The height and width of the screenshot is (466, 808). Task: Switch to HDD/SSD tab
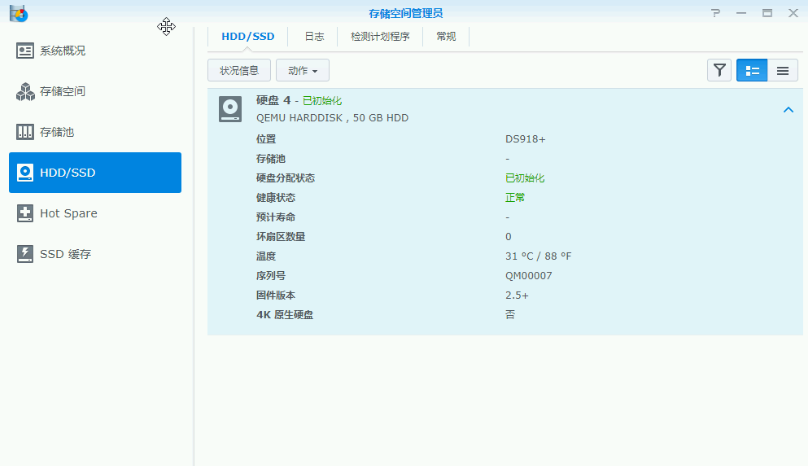pyautogui.click(x=248, y=37)
